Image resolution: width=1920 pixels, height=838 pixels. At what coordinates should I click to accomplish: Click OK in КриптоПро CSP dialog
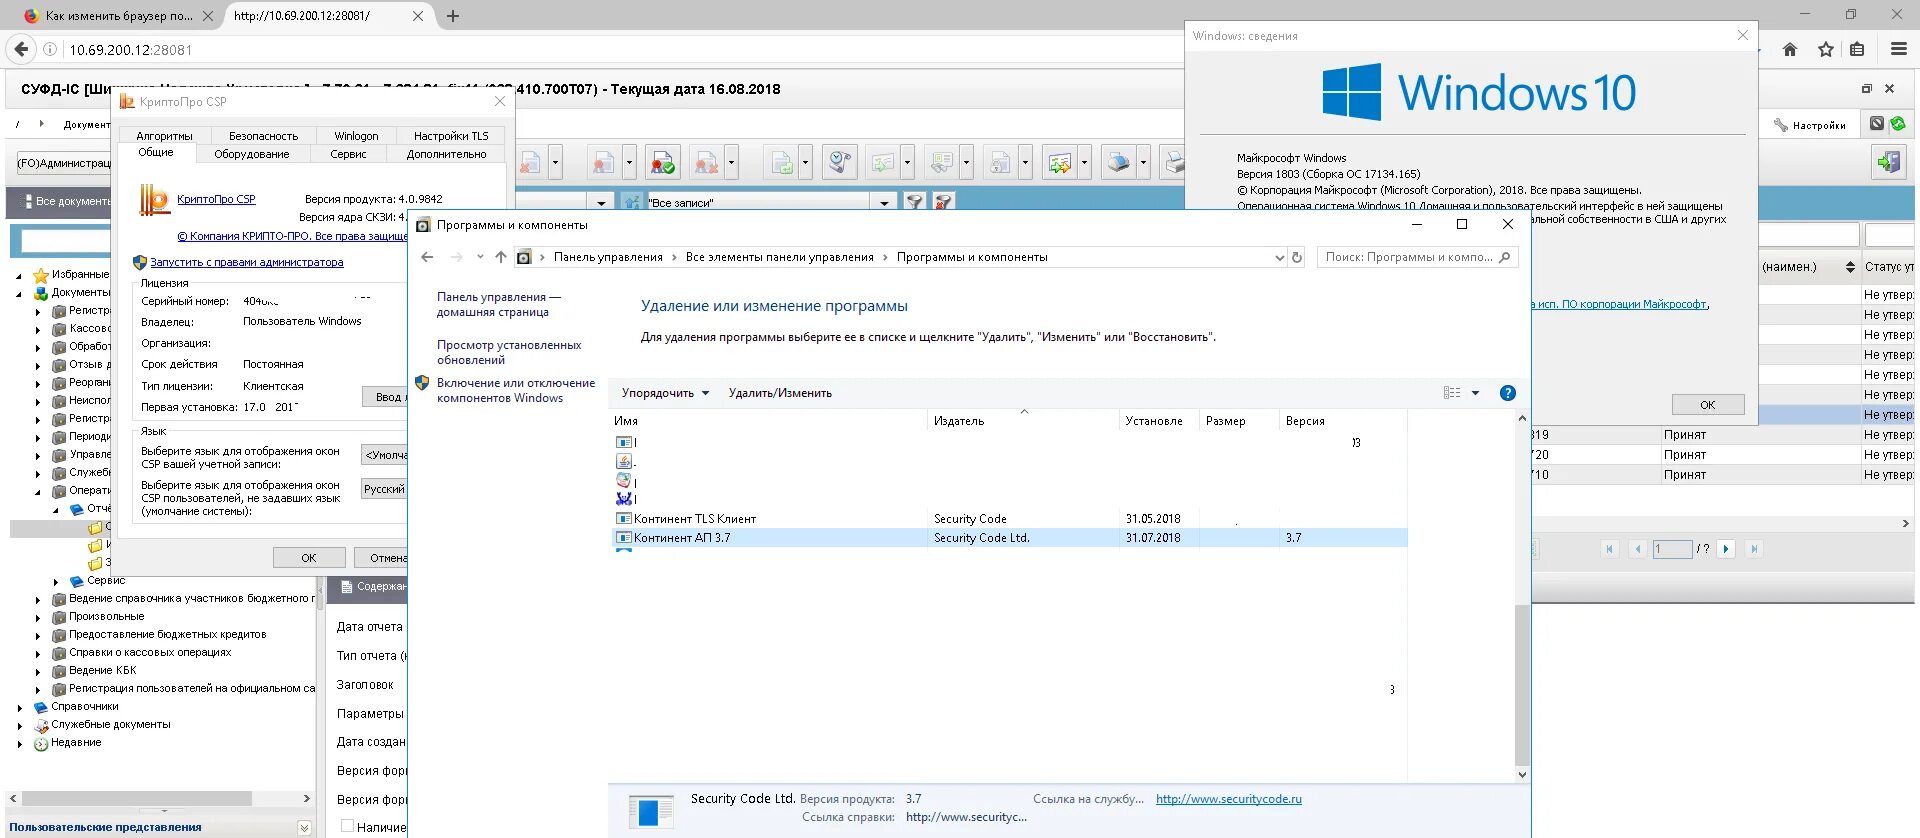coord(309,558)
